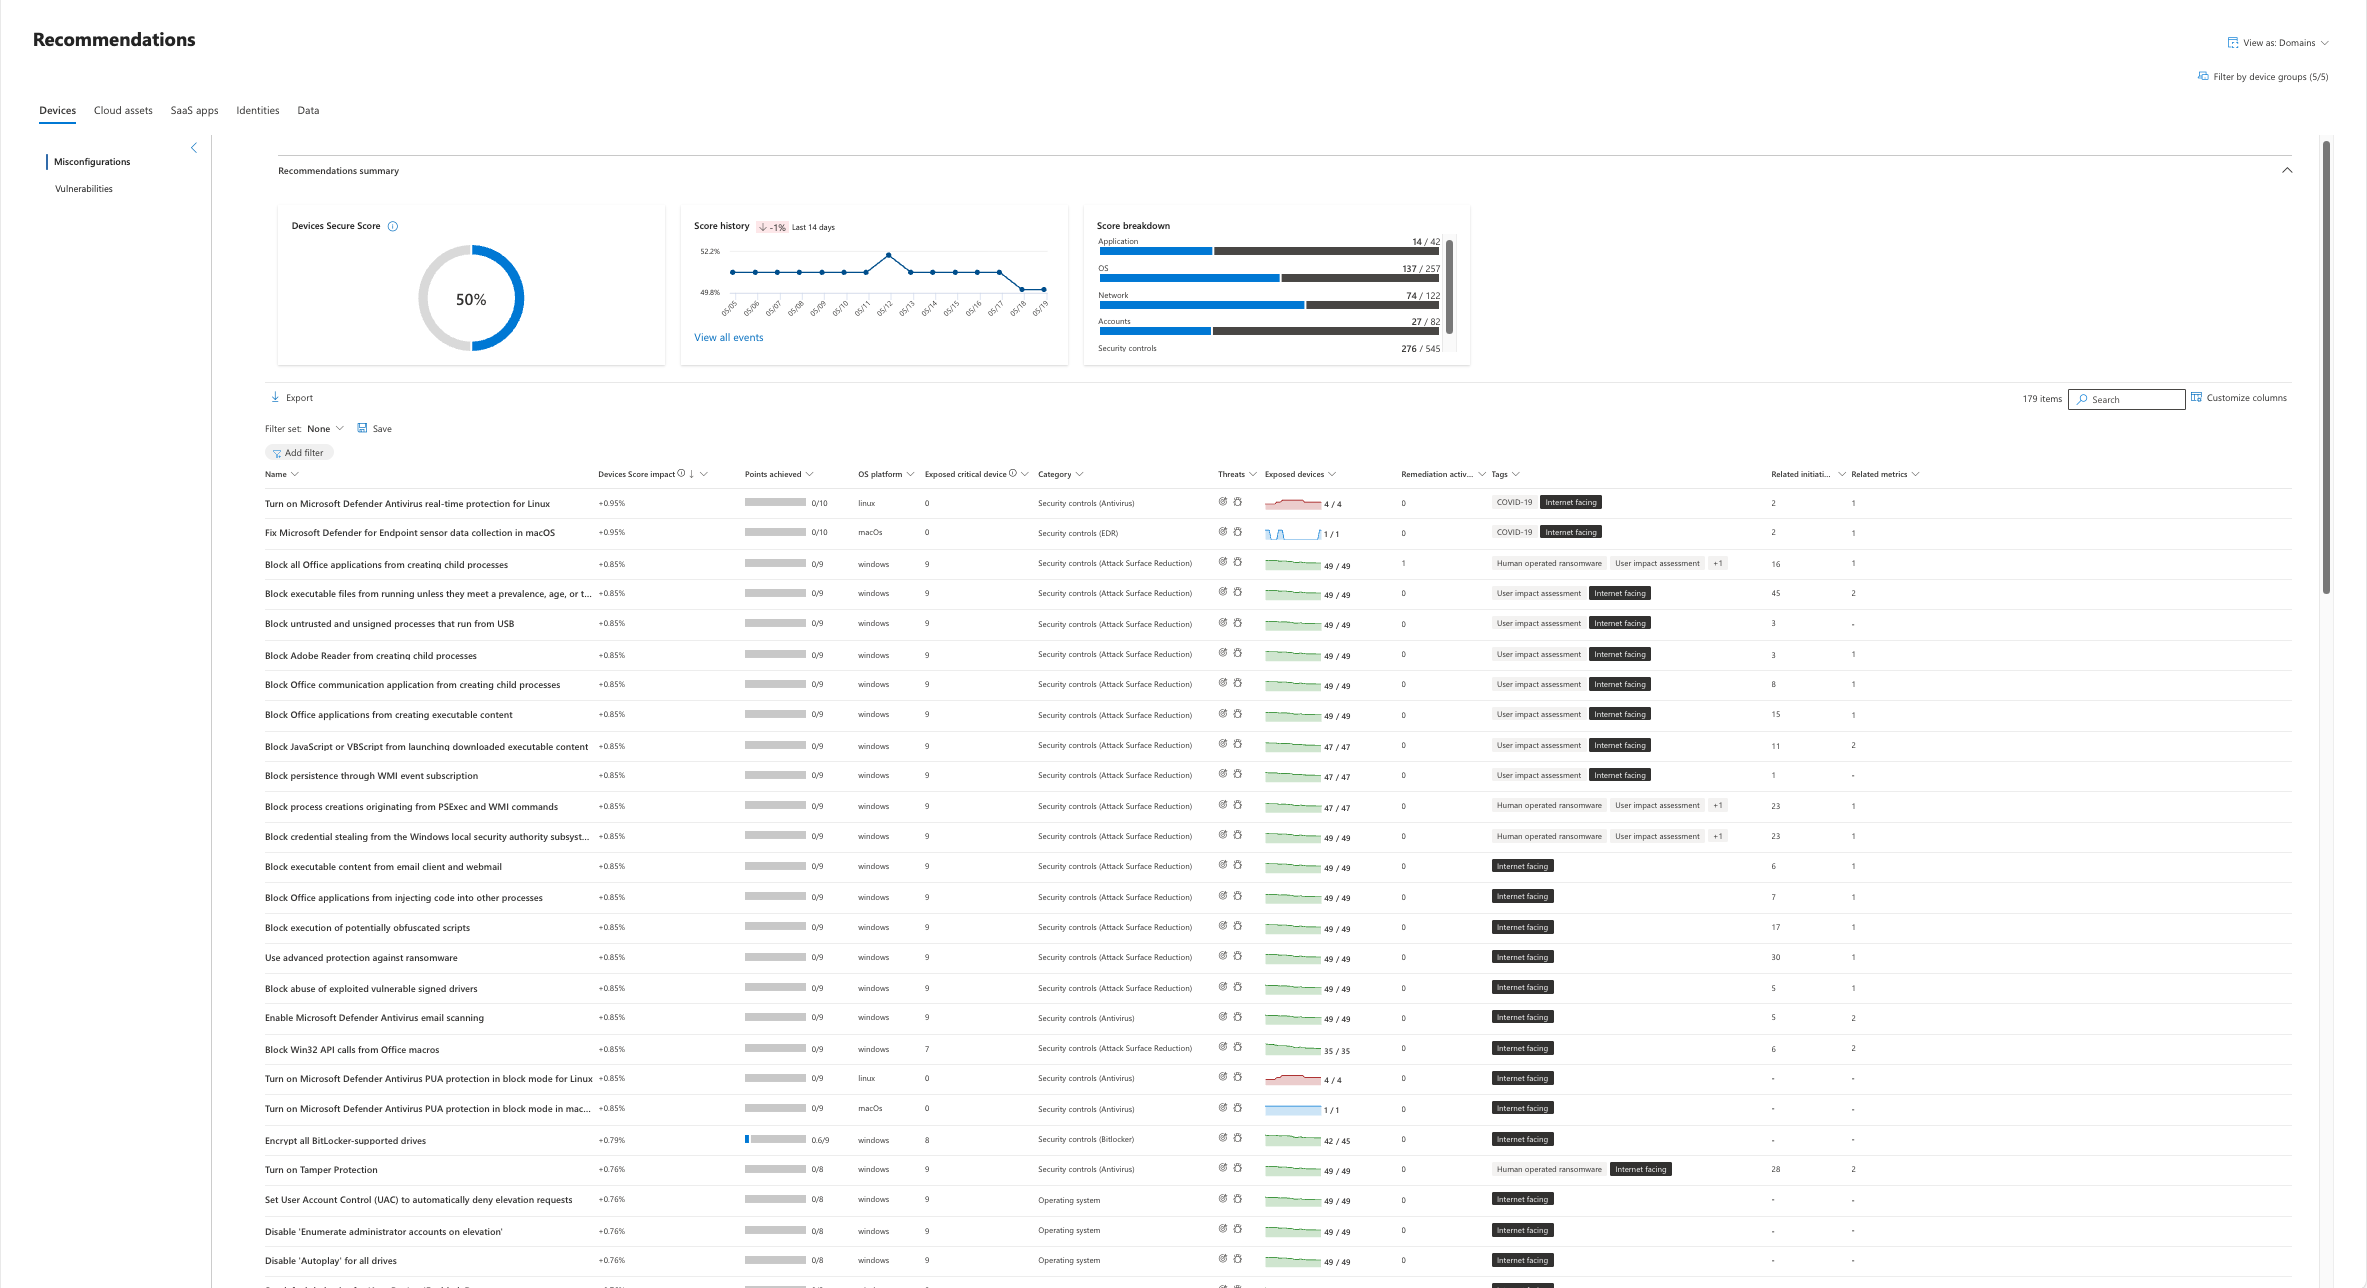This screenshot has width=2367, height=1288.
Task: Select Vulnerabilities in the side menu
Action: tap(84, 188)
